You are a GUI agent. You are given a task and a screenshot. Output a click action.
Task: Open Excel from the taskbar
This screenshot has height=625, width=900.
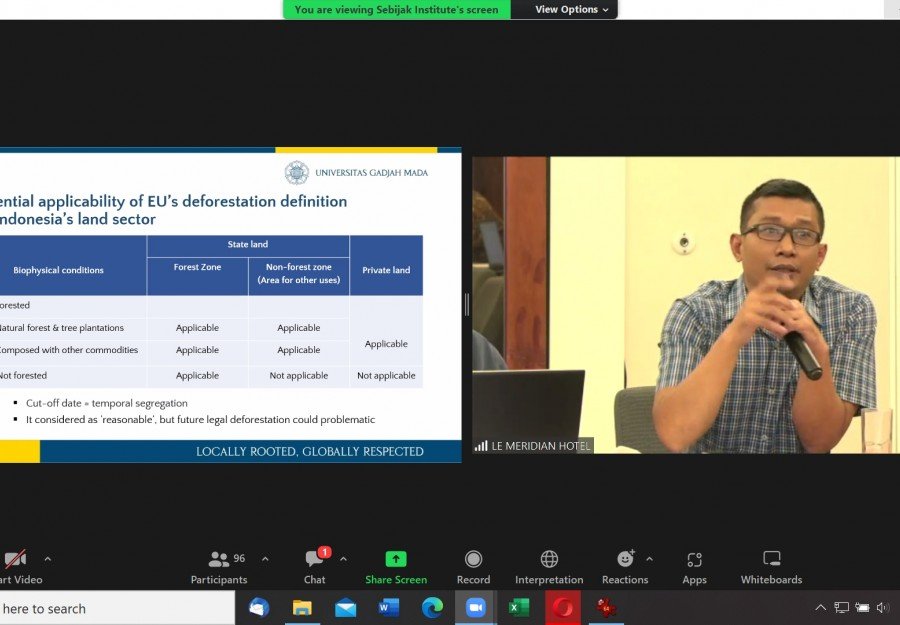click(x=519, y=608)
